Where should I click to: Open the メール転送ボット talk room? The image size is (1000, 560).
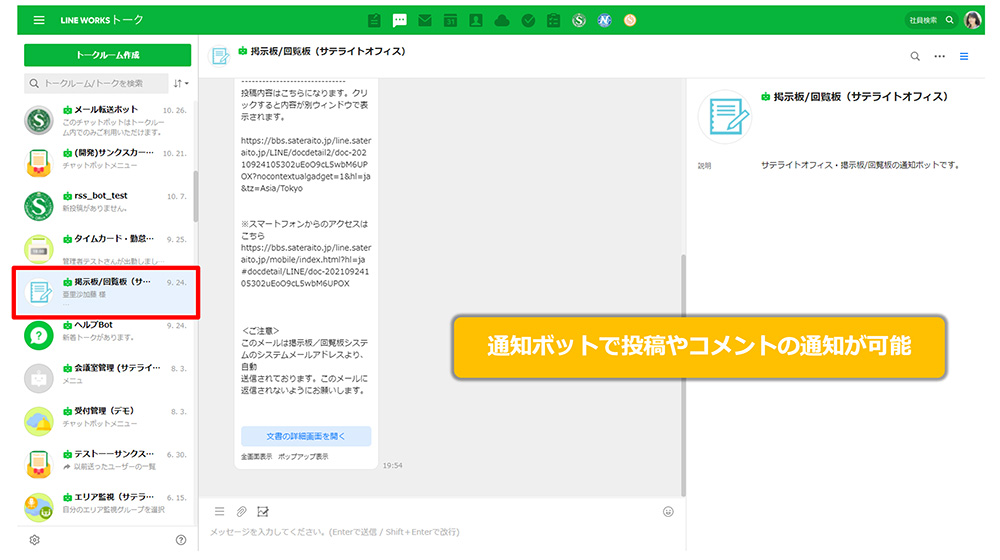[x=106, y=120]
